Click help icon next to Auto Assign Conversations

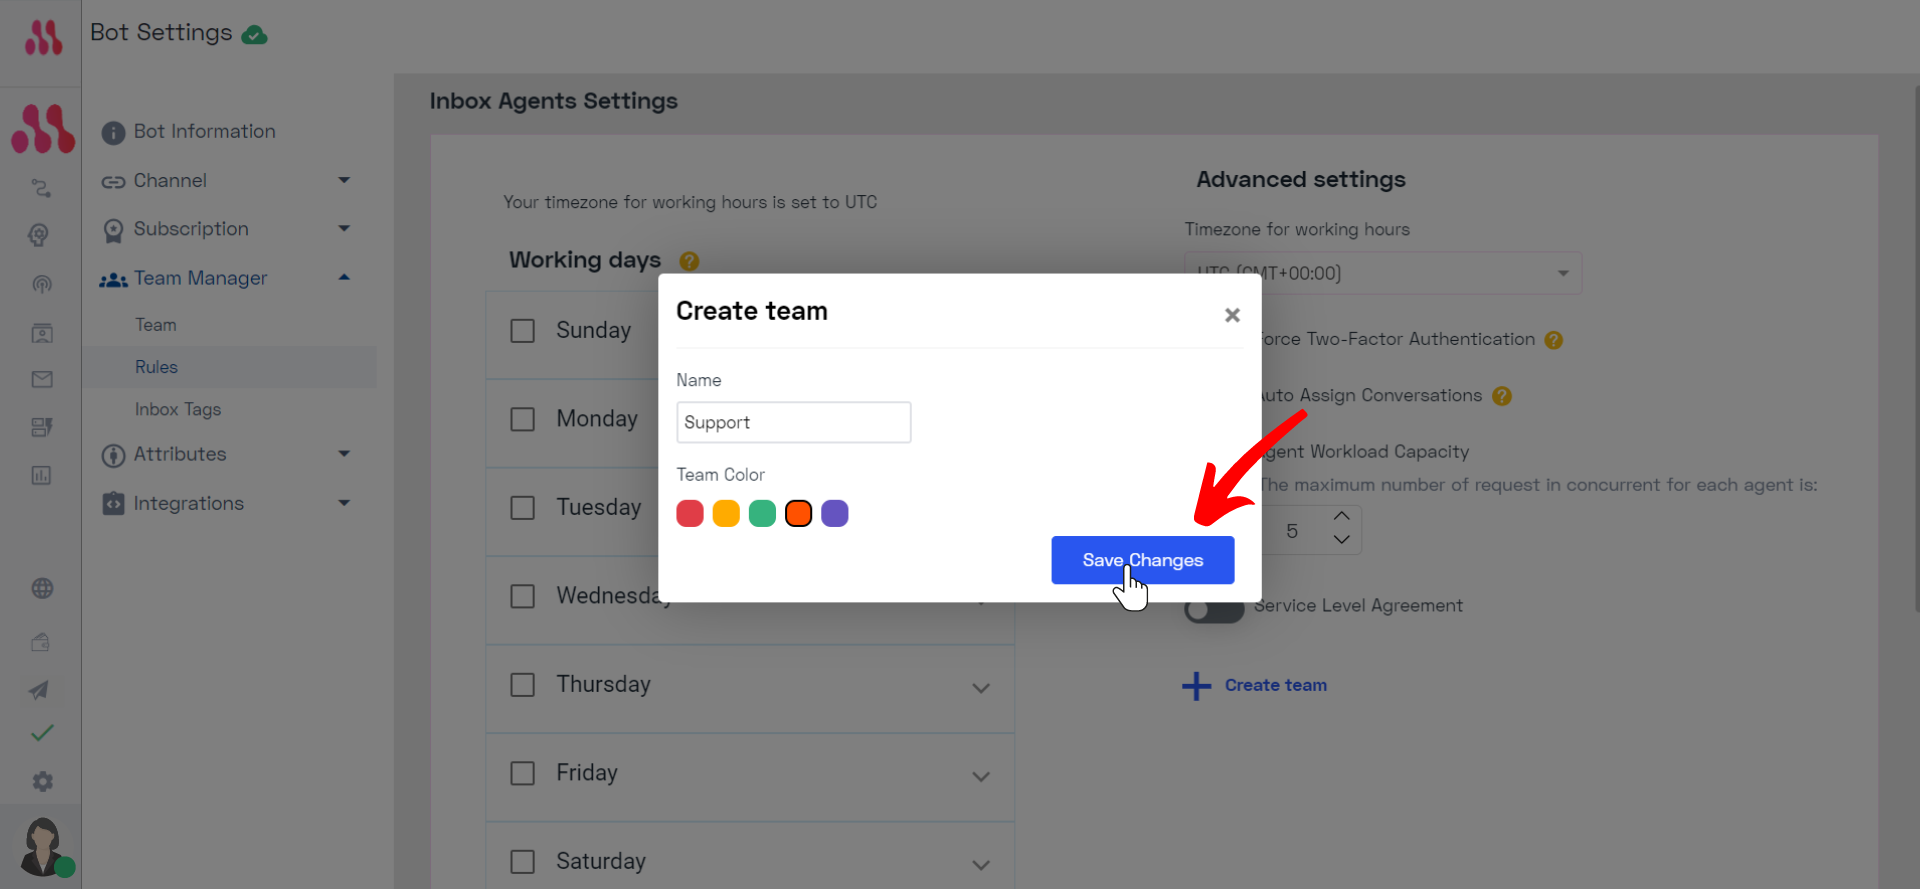click(1502, 396)
